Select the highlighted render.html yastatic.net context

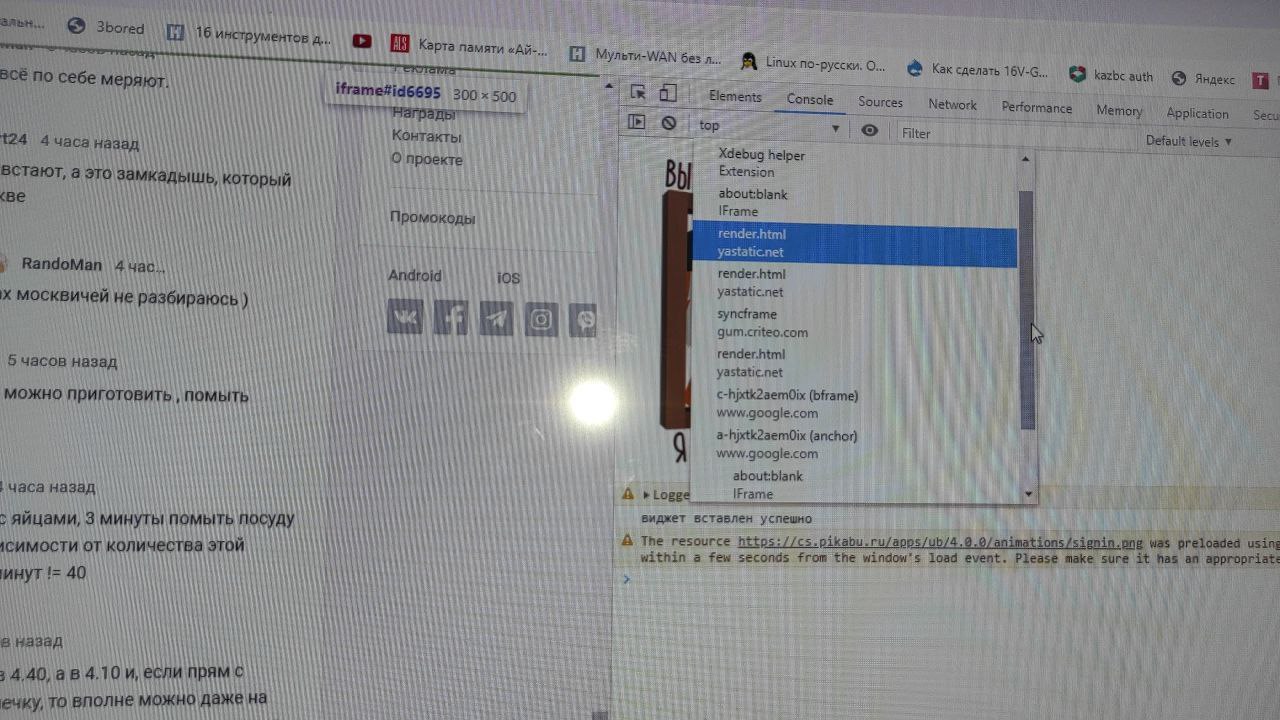pos(855,243)
